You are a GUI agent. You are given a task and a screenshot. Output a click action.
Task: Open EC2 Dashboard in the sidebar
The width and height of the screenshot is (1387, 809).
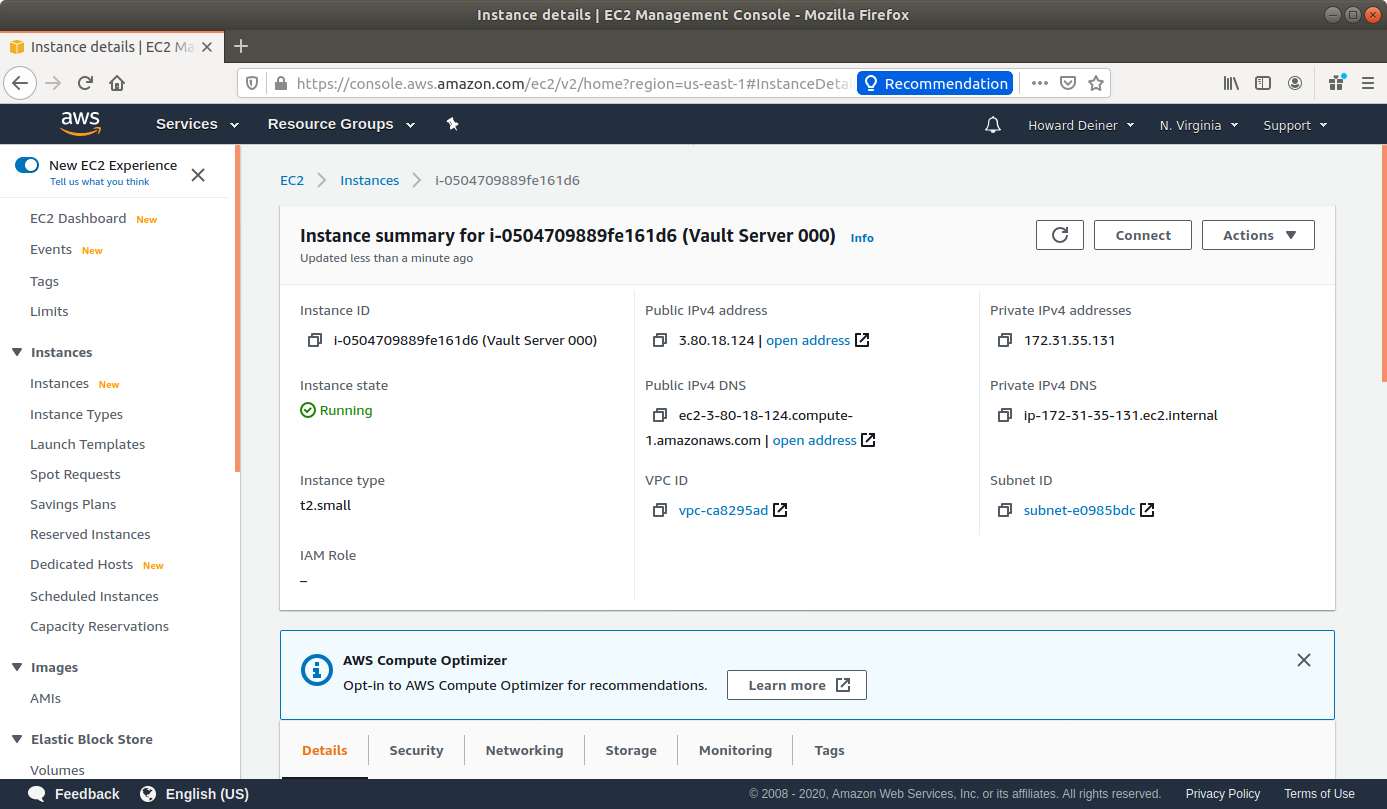point(78,218)
